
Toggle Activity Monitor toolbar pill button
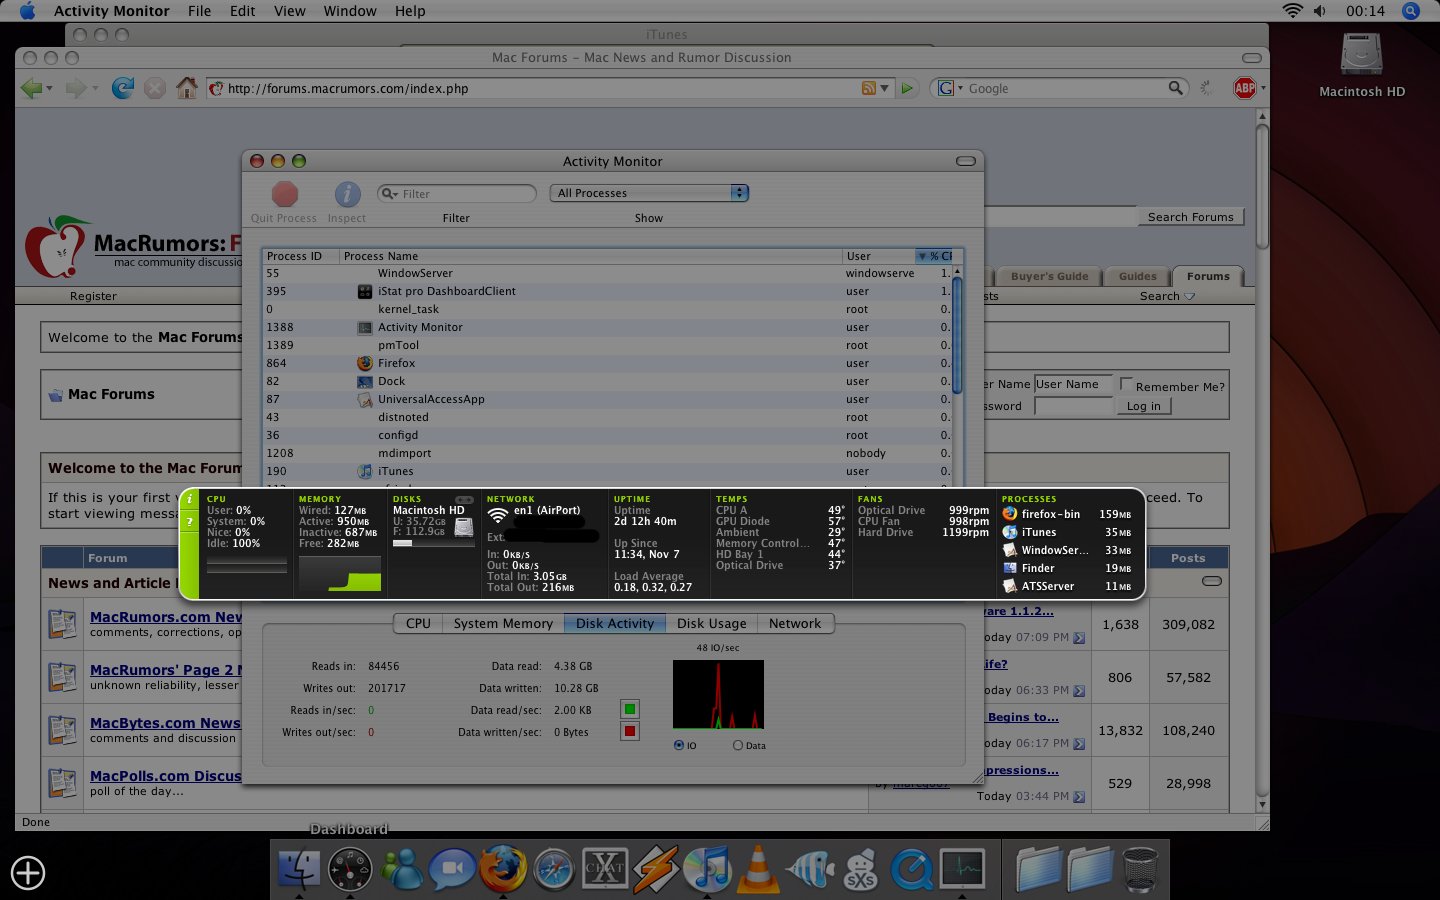click(x=966, y=161)
